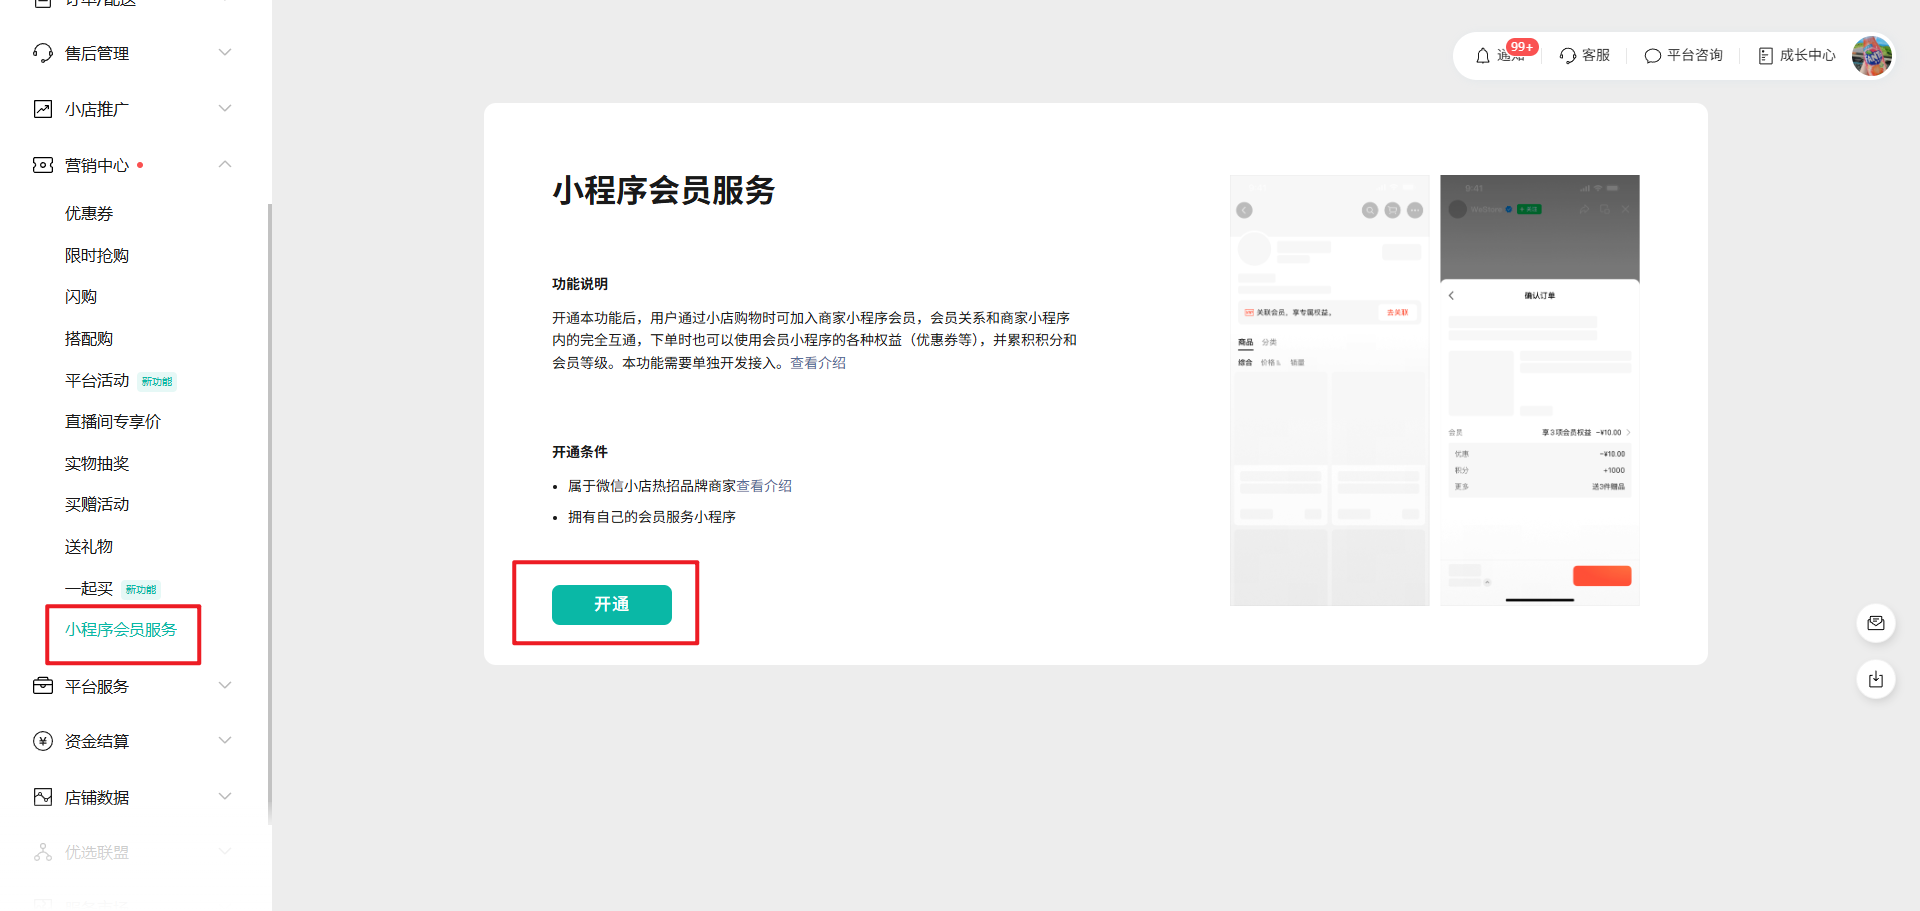Viewport: 1920px width, 911px height.
Task: Expand the 售后管理 menu chevron
Action: 225,52
